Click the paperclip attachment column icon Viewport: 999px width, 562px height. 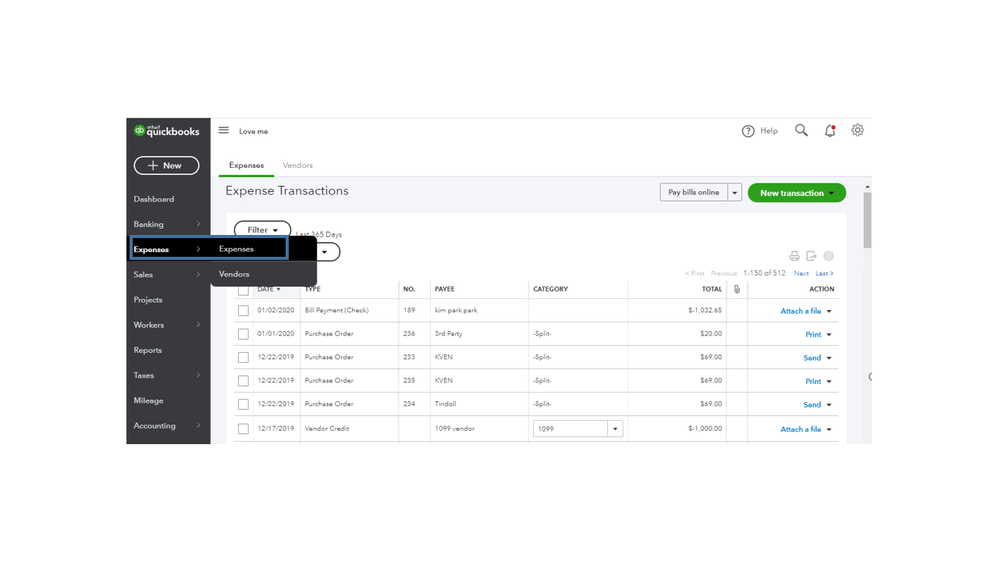pos(737,289)
